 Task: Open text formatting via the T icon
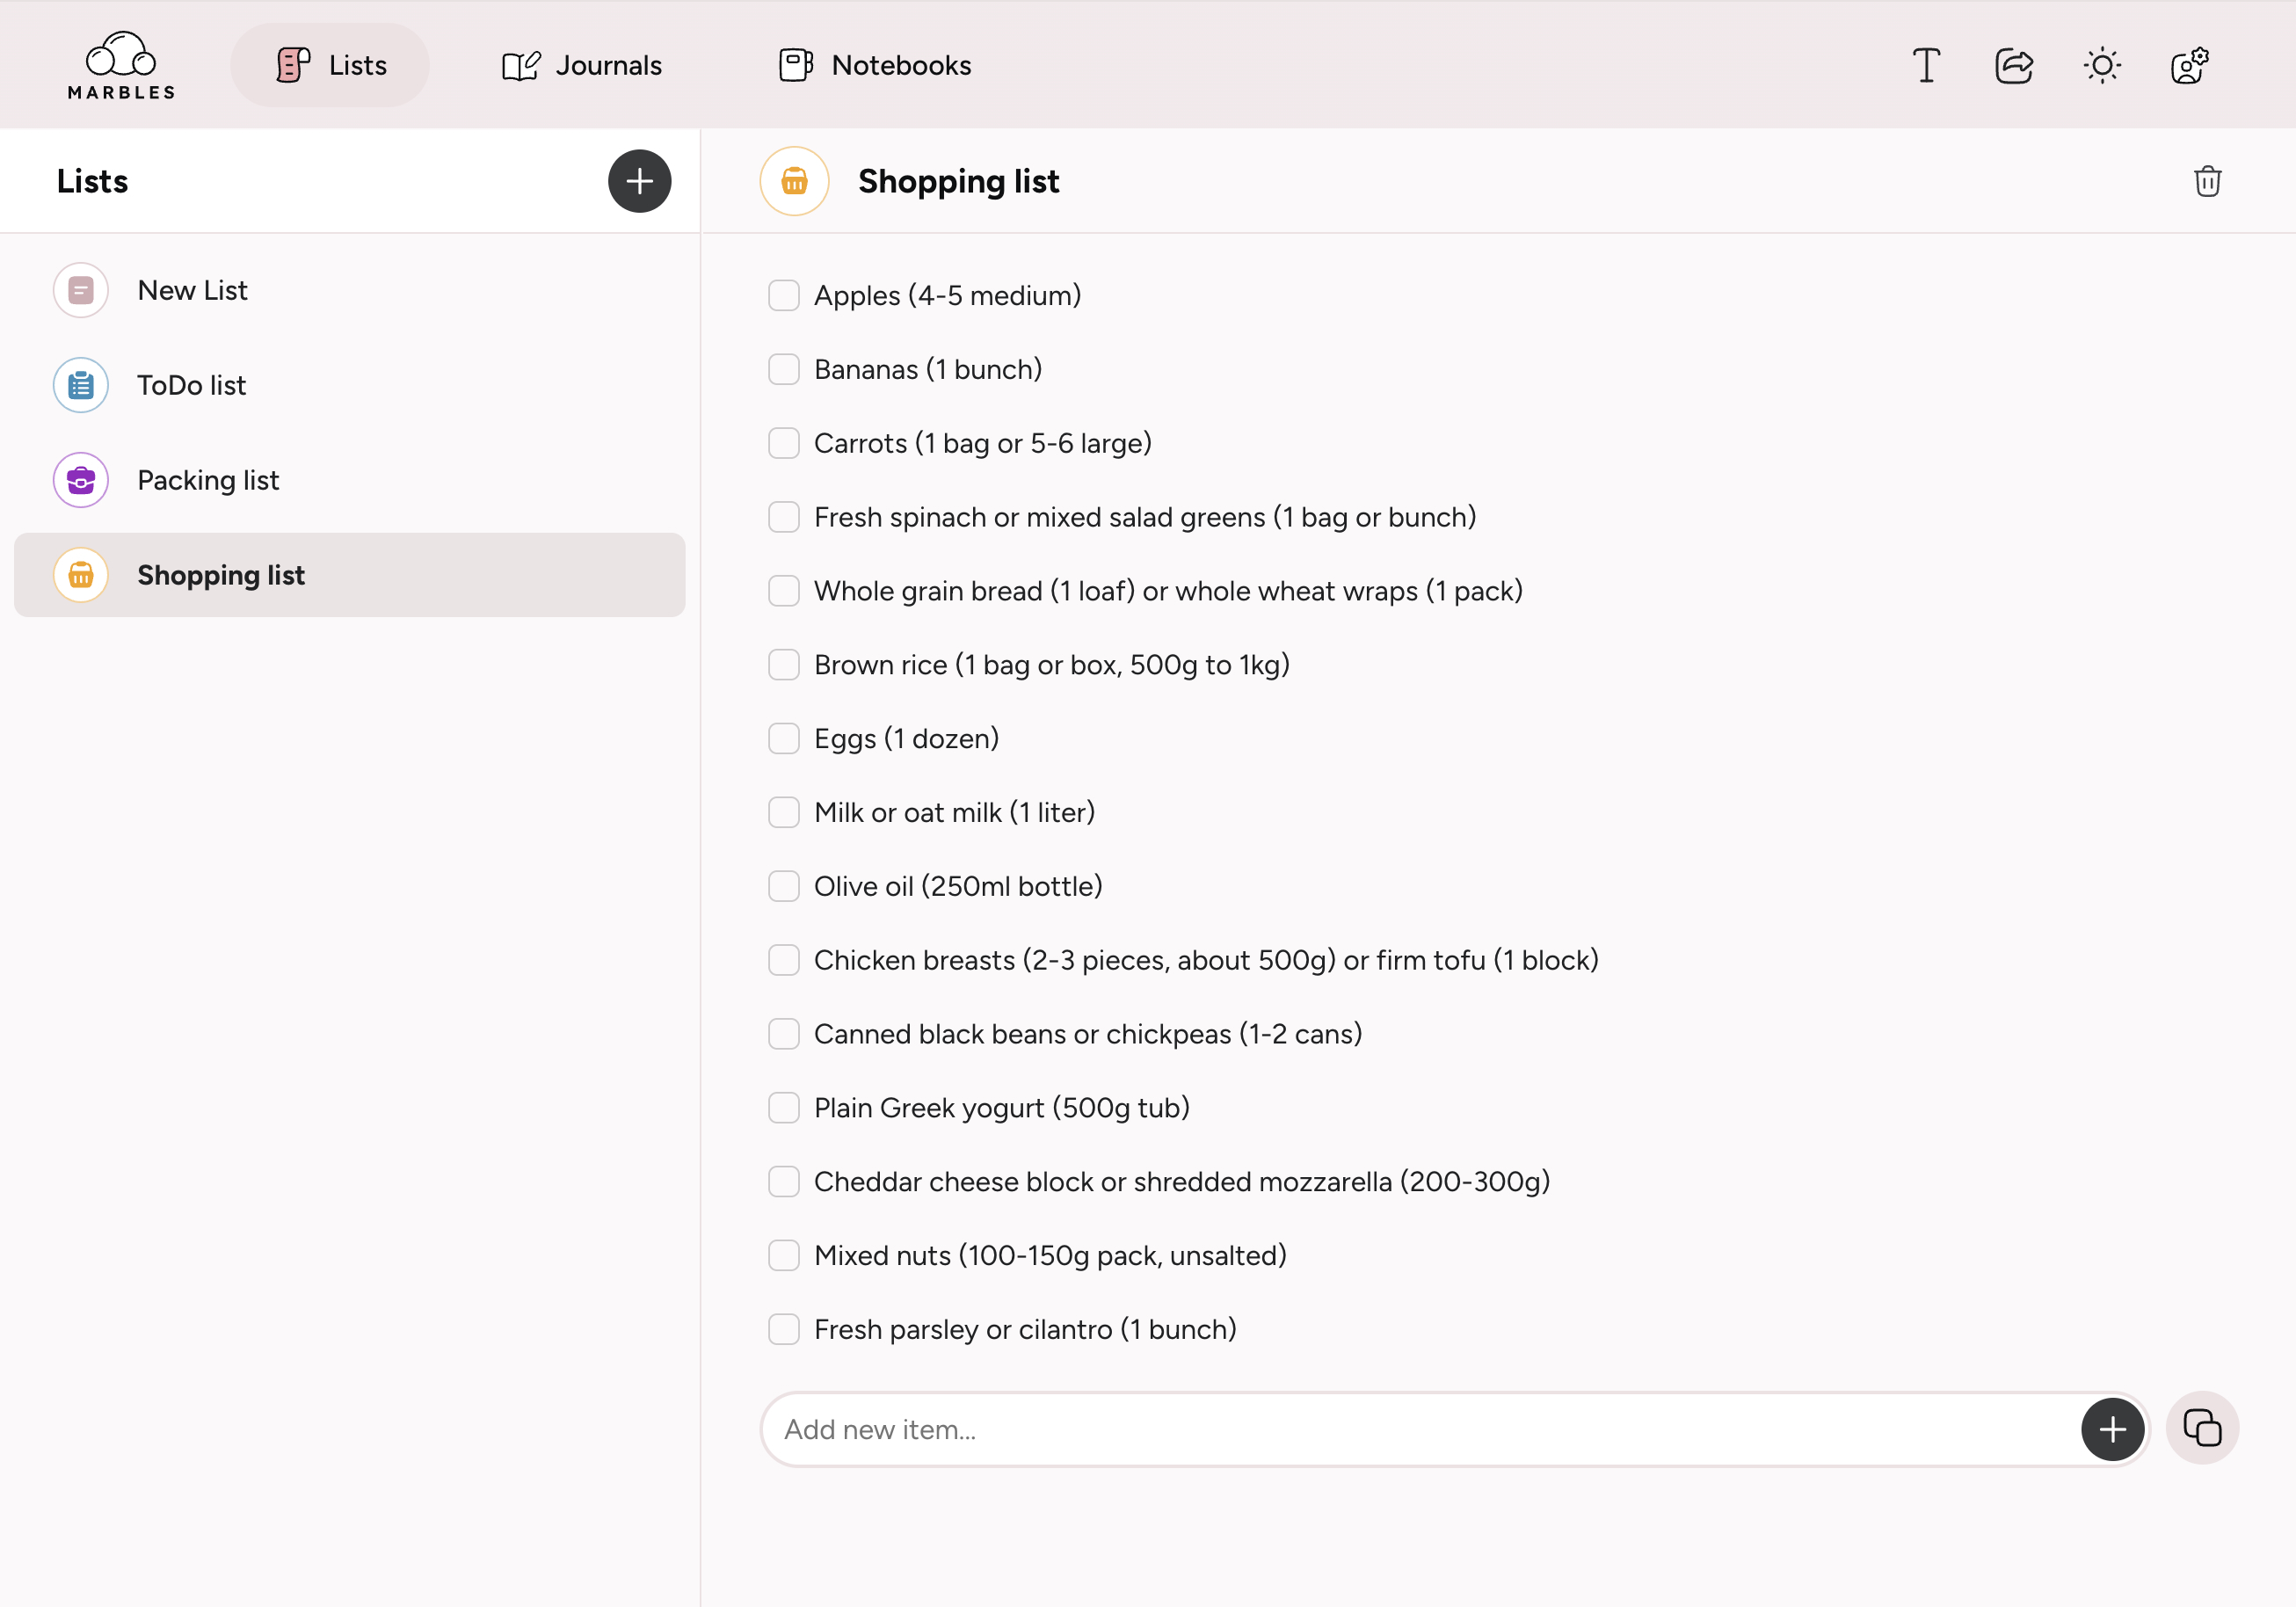1925,64
